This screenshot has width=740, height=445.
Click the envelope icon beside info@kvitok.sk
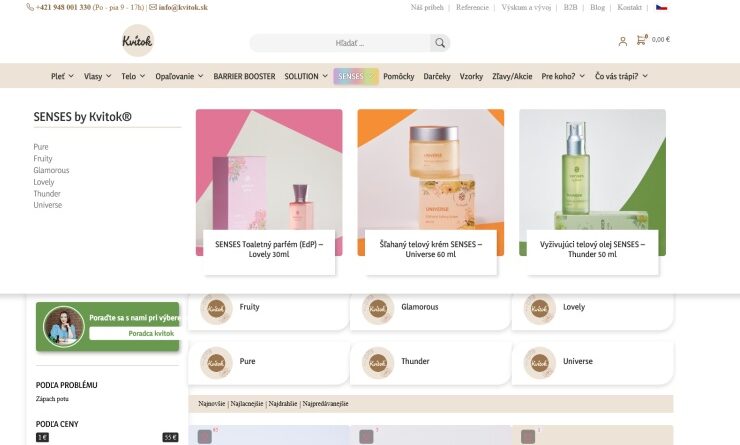(153, 7)
